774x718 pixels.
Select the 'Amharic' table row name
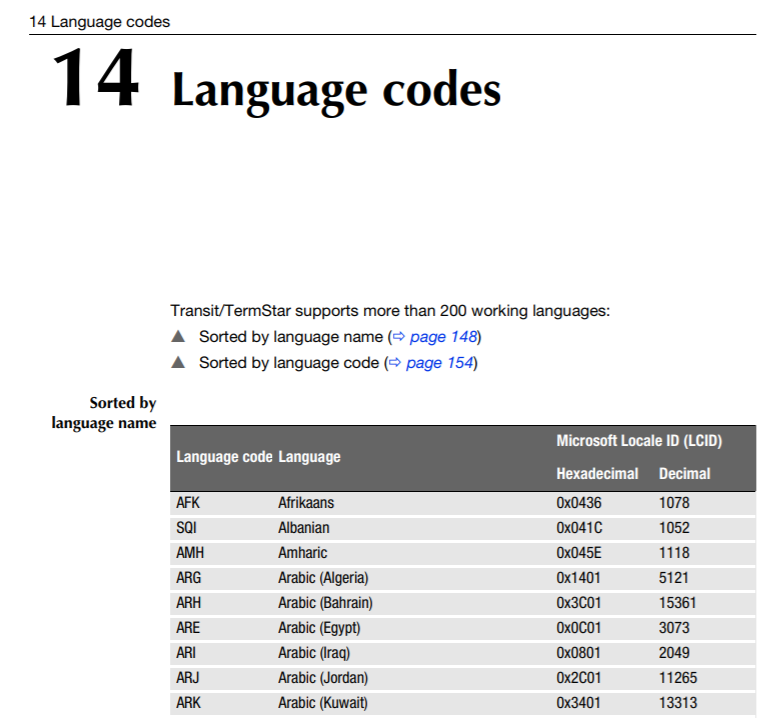click(x=302, y=553)
